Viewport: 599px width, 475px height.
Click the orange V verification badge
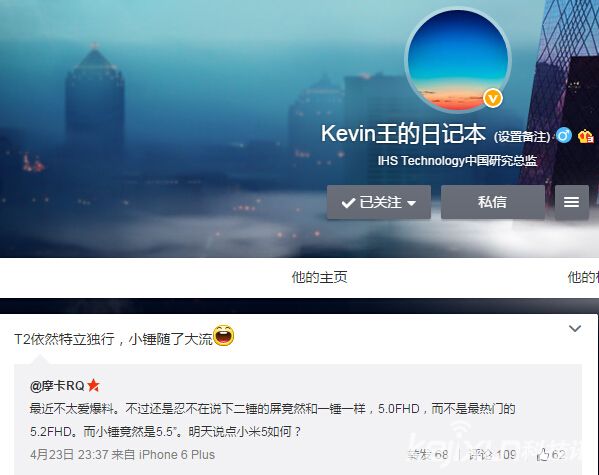point(493,98)
